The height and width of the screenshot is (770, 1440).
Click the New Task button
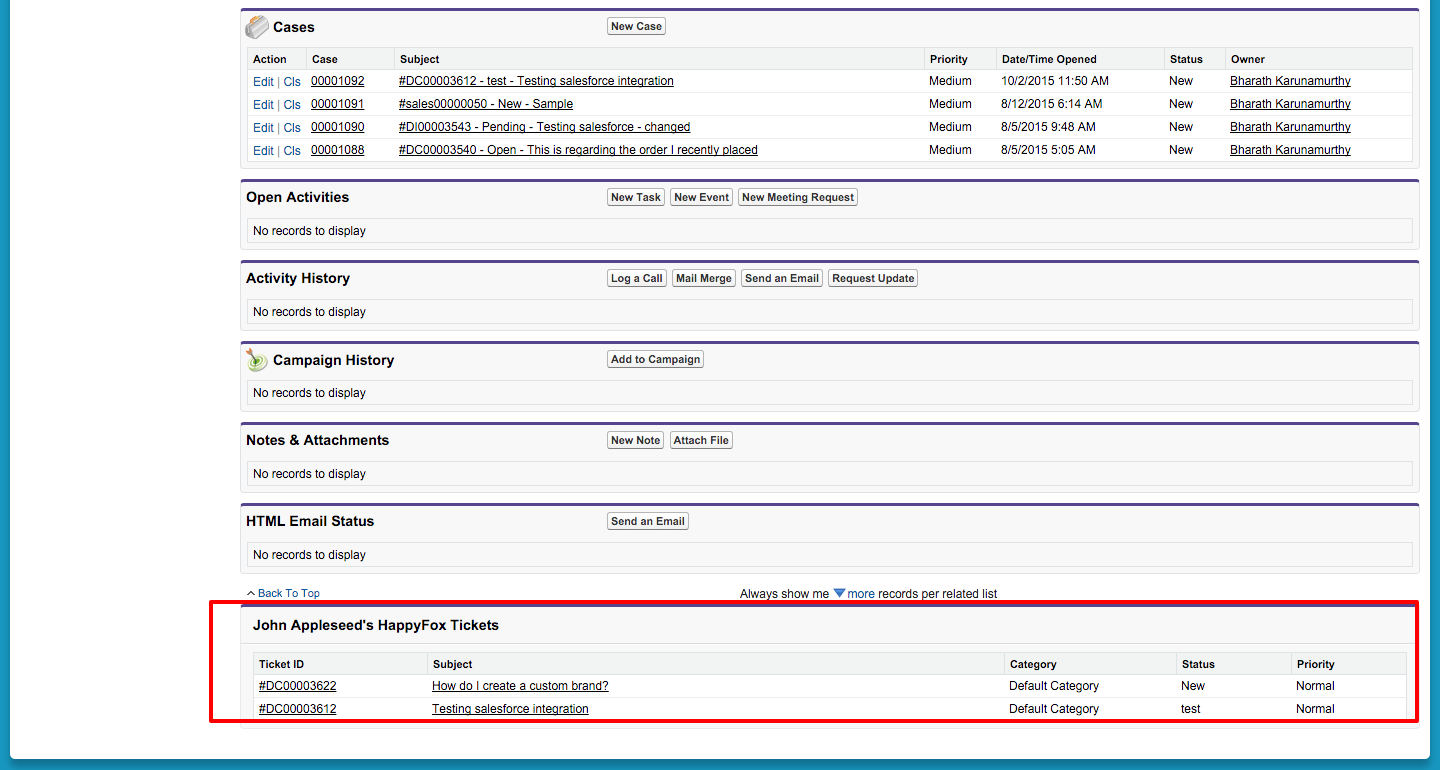coord(636,197)
